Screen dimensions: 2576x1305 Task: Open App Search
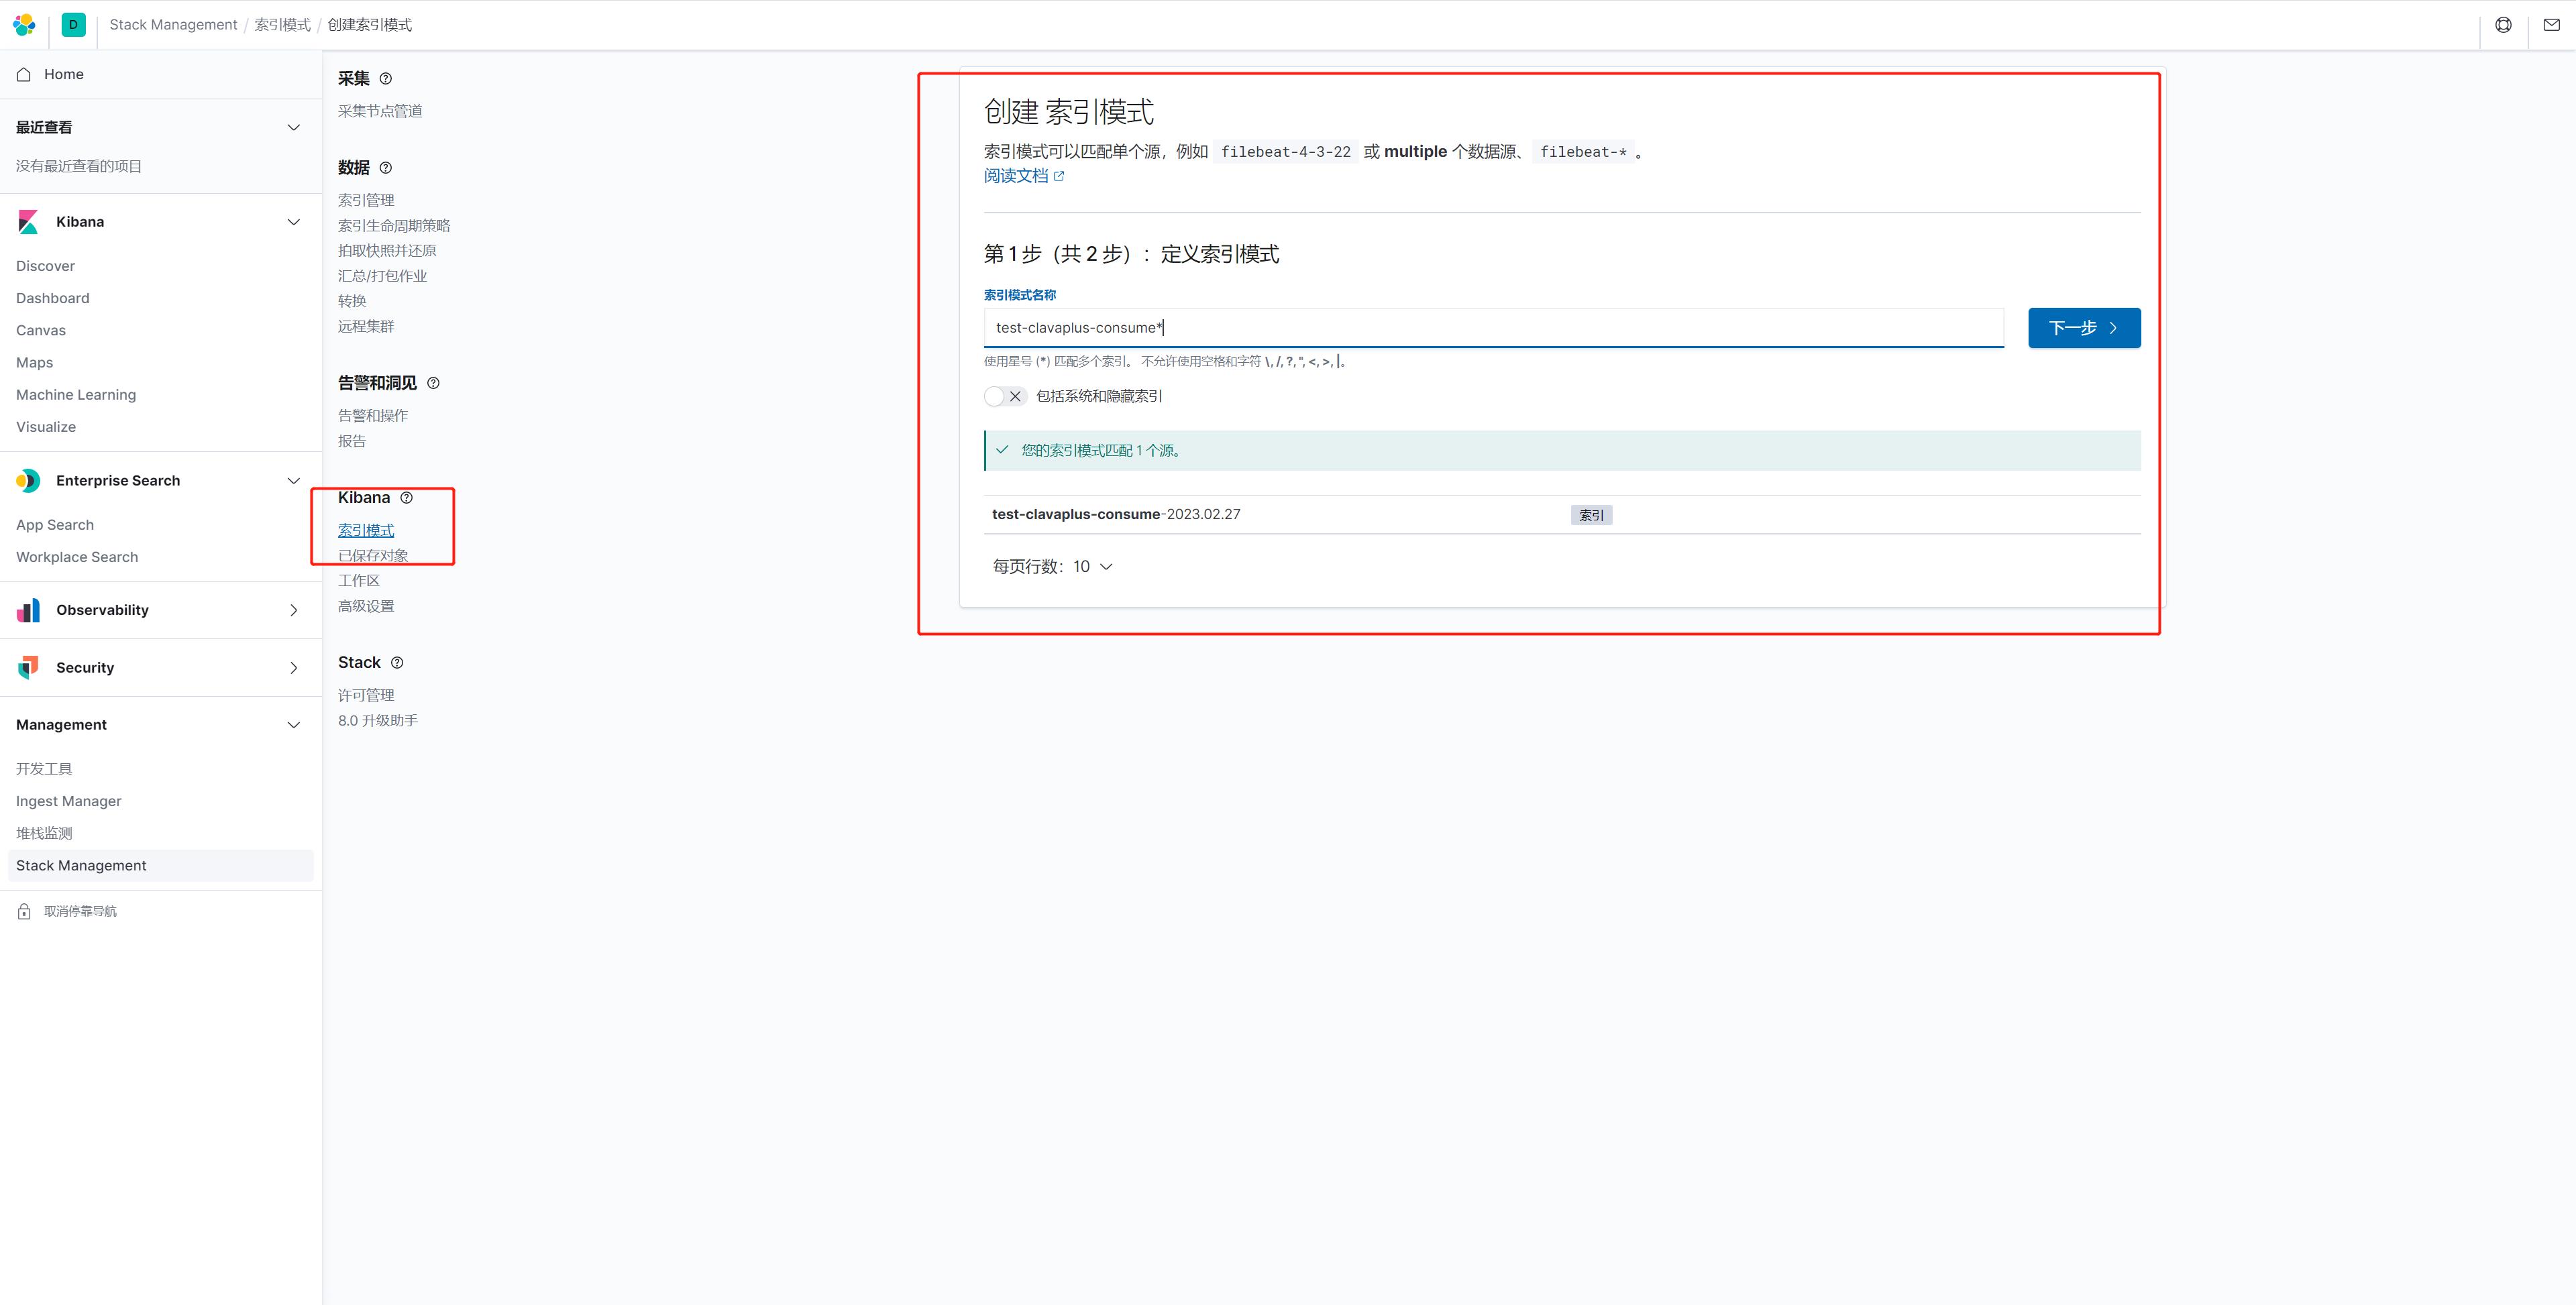55,525
